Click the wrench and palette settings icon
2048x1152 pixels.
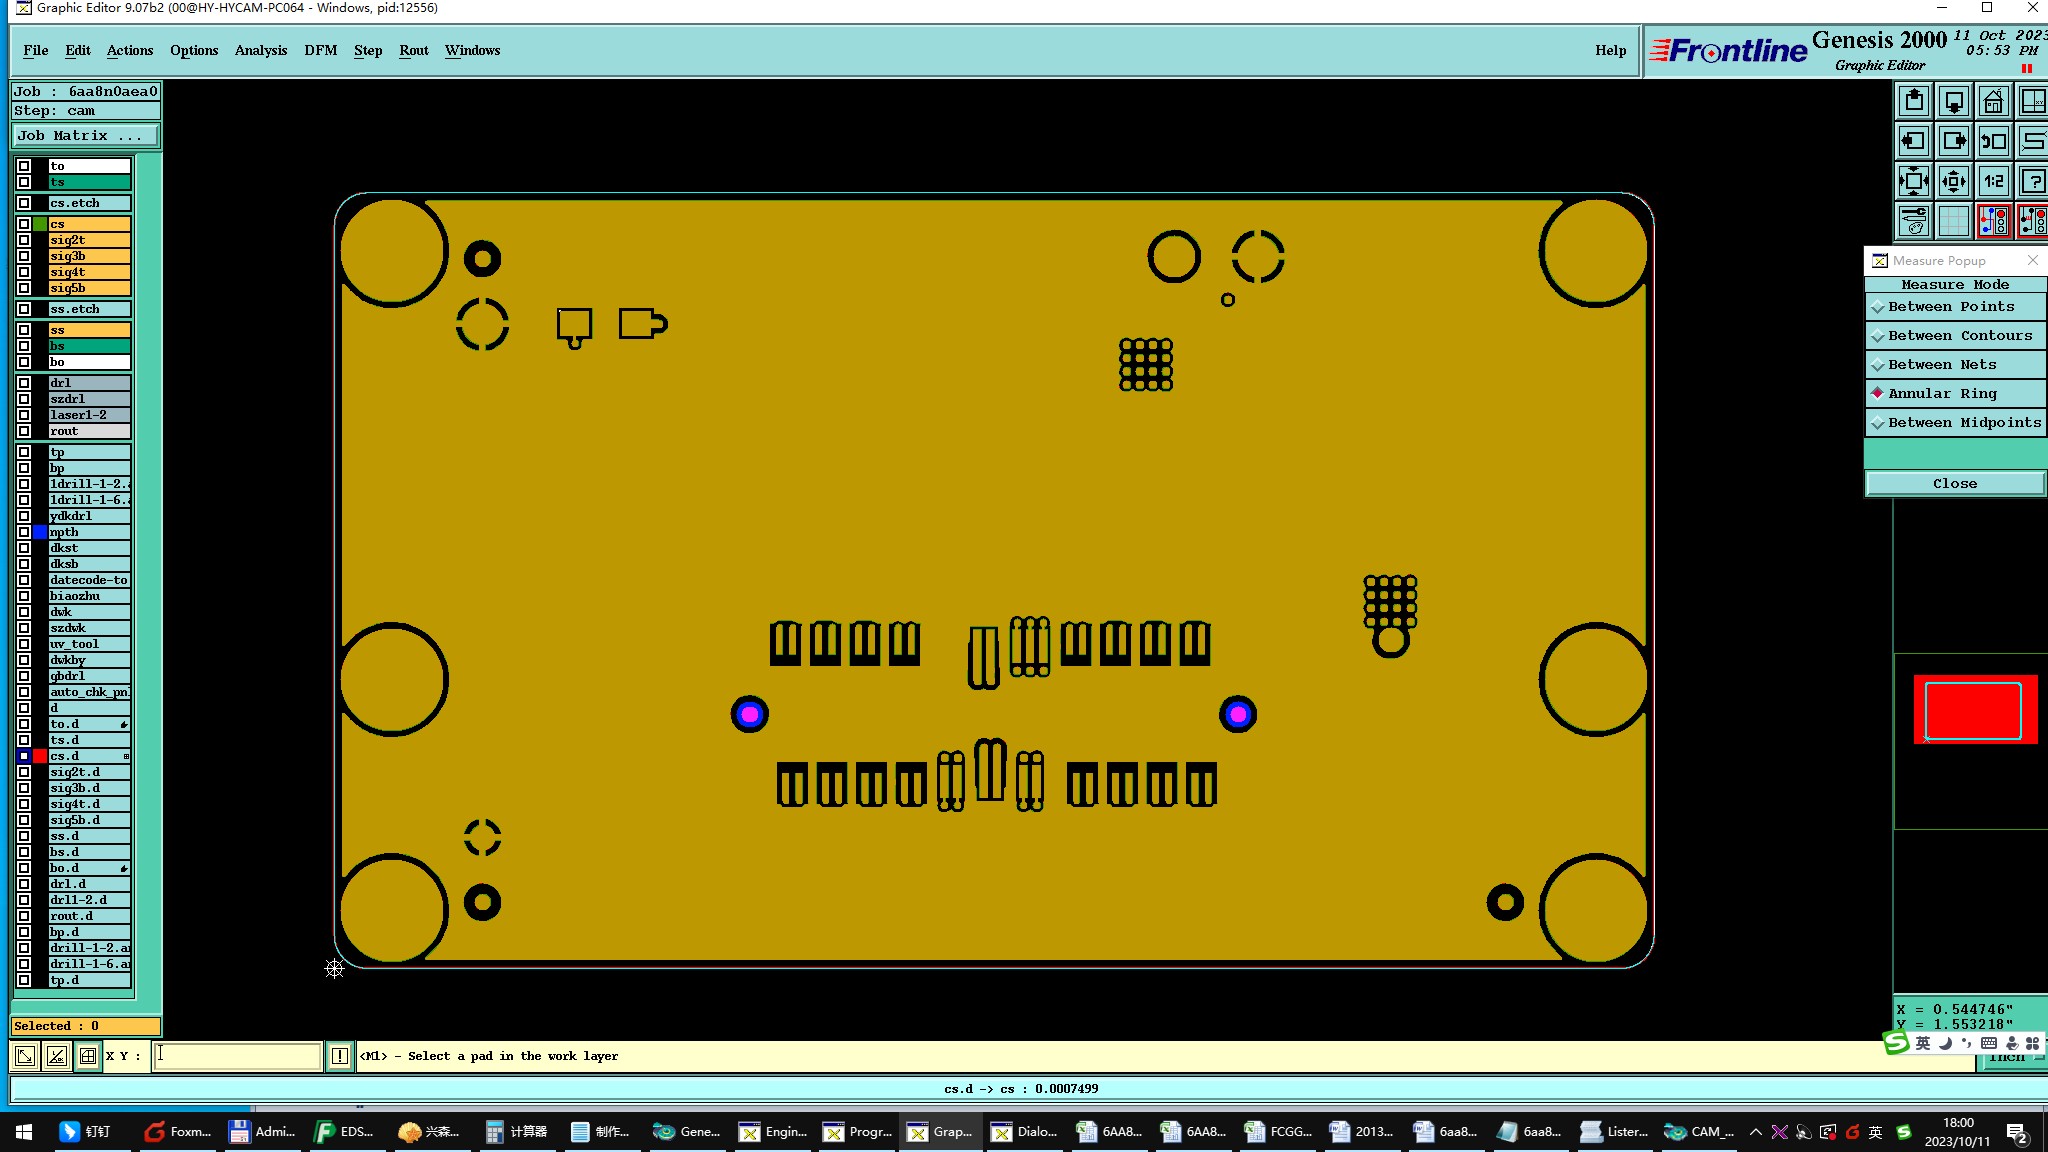click(1914, 220)
